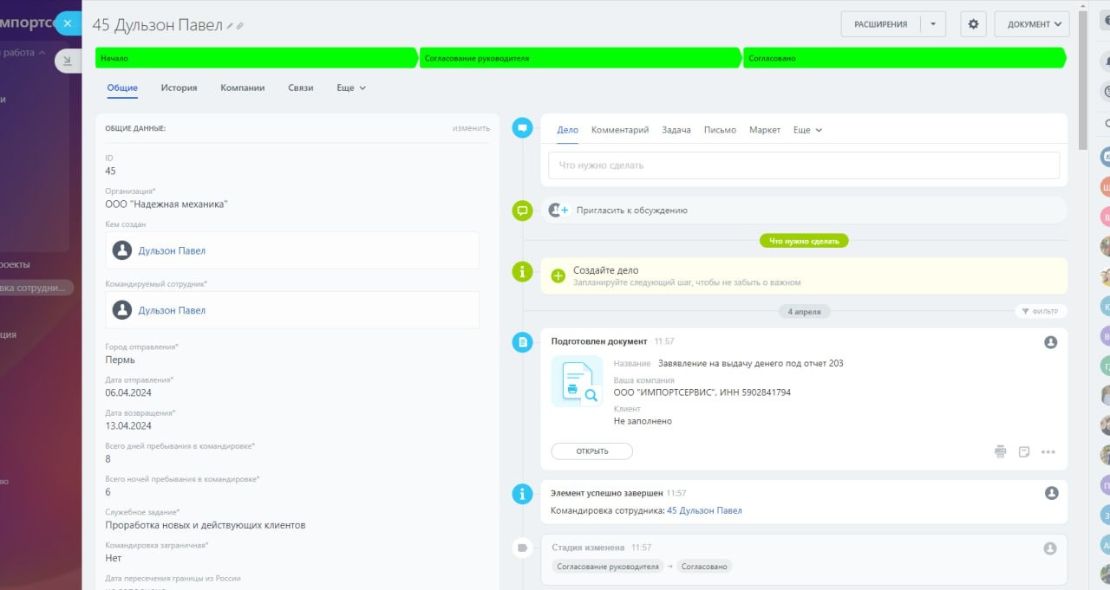Click collapse icon below close button

pos(67,61)
